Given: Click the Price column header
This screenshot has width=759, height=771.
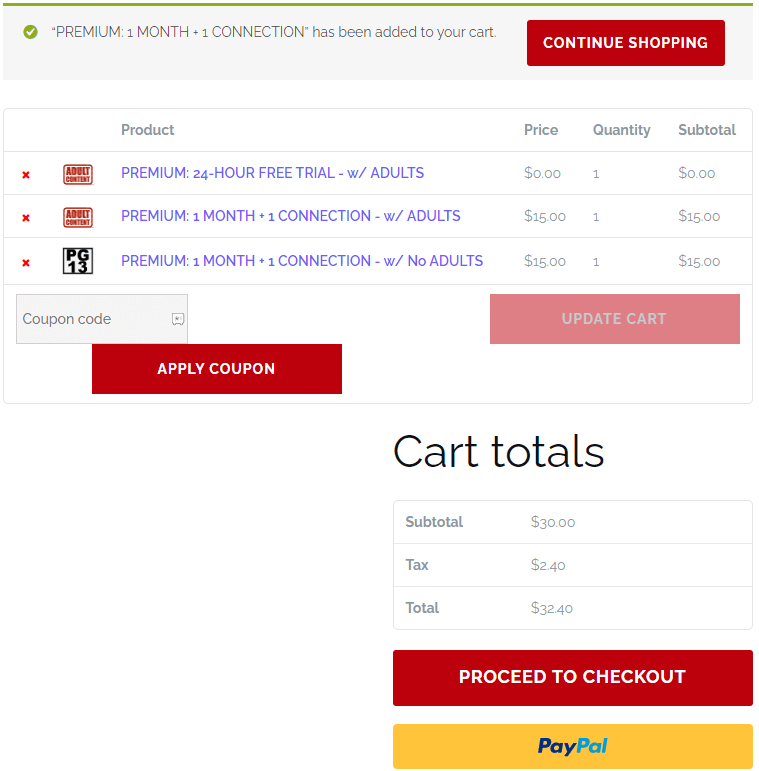Looking at the screenshot, I should 541,130.
